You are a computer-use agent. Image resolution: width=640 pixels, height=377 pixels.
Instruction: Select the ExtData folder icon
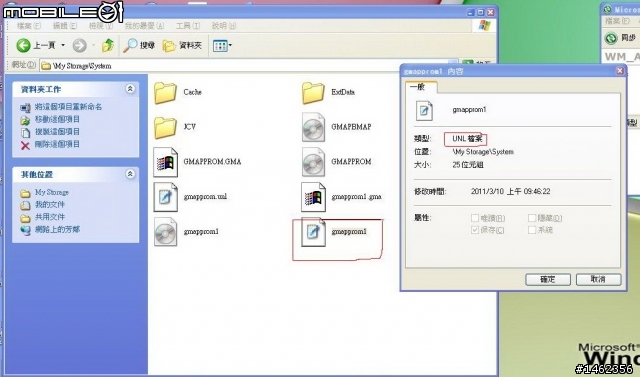313,93
